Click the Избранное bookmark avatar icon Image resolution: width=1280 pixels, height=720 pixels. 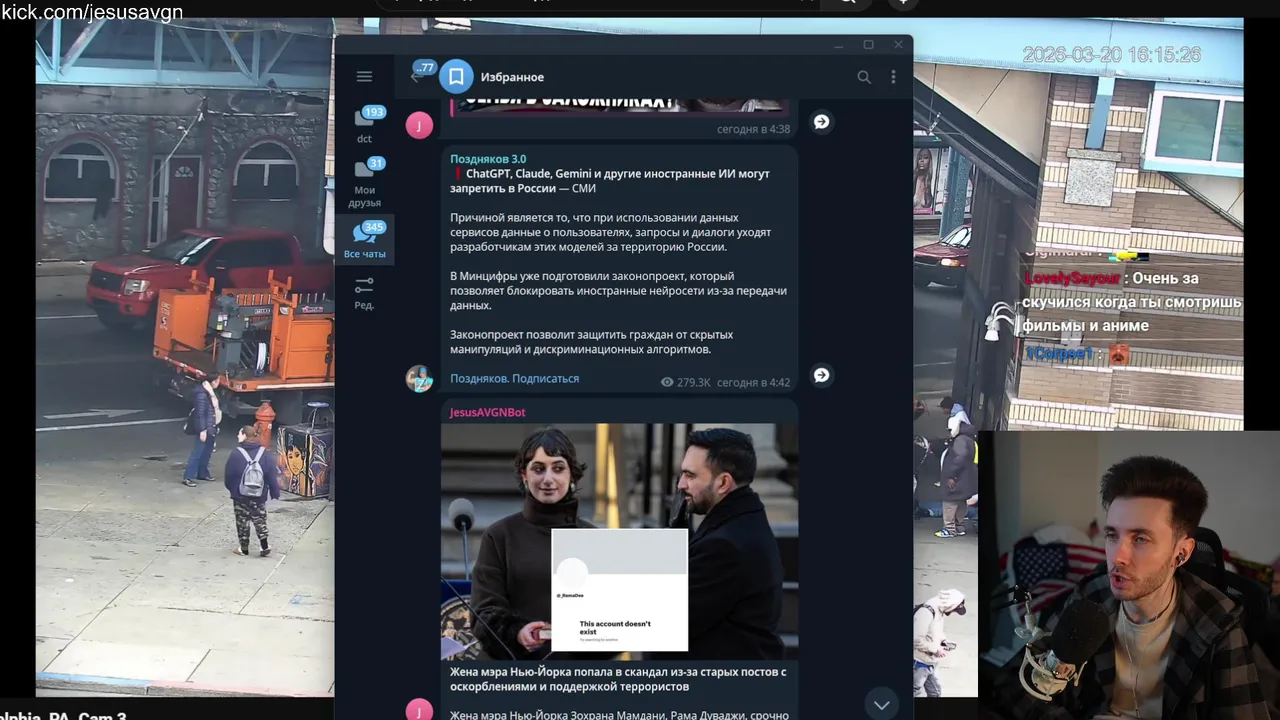click(x=456, y=77)
